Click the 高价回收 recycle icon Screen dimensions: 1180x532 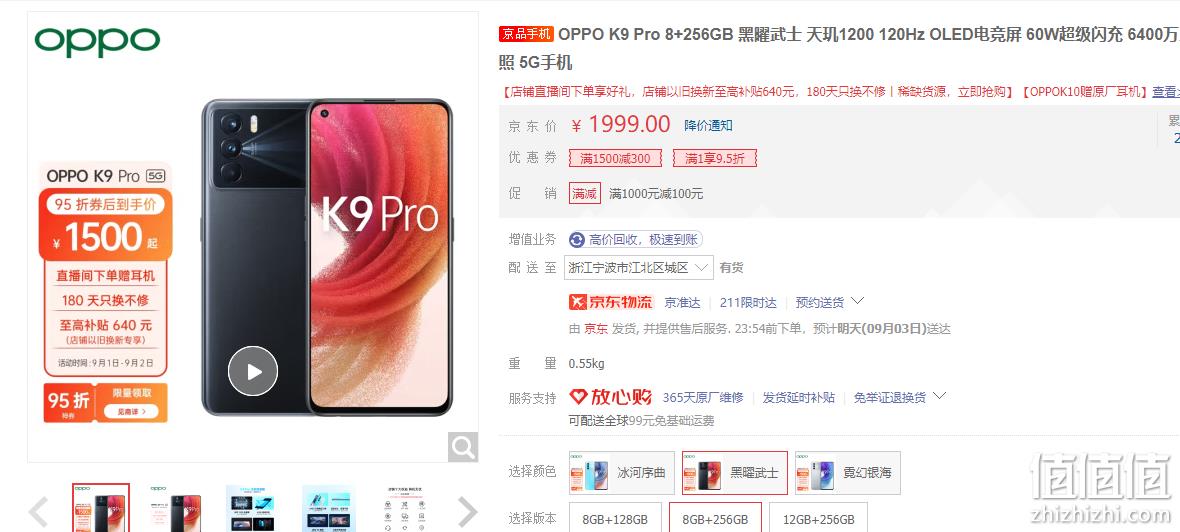tap(577, 240)
